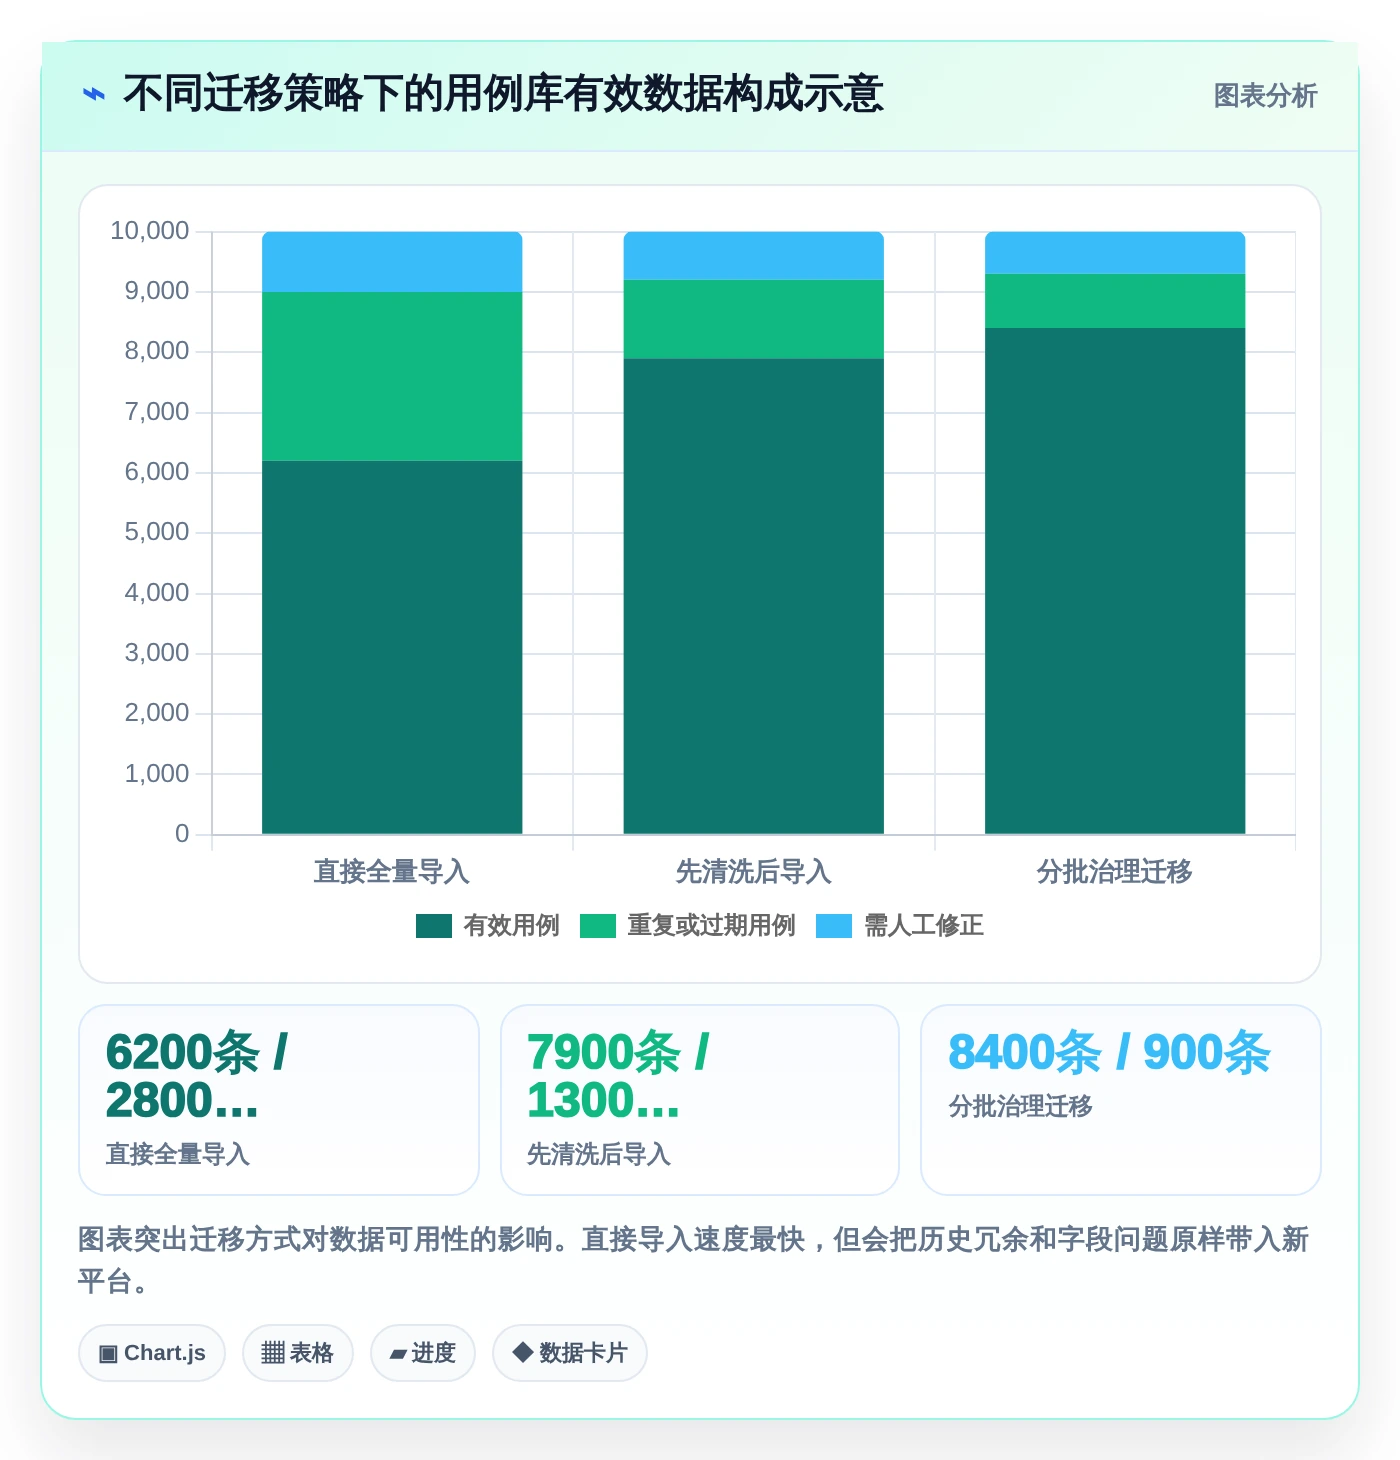Click the chart title 不同迁移策略下的用例库有效数据构成示意
Screen dimensions: 1400x1460
(x=503, y=94)
